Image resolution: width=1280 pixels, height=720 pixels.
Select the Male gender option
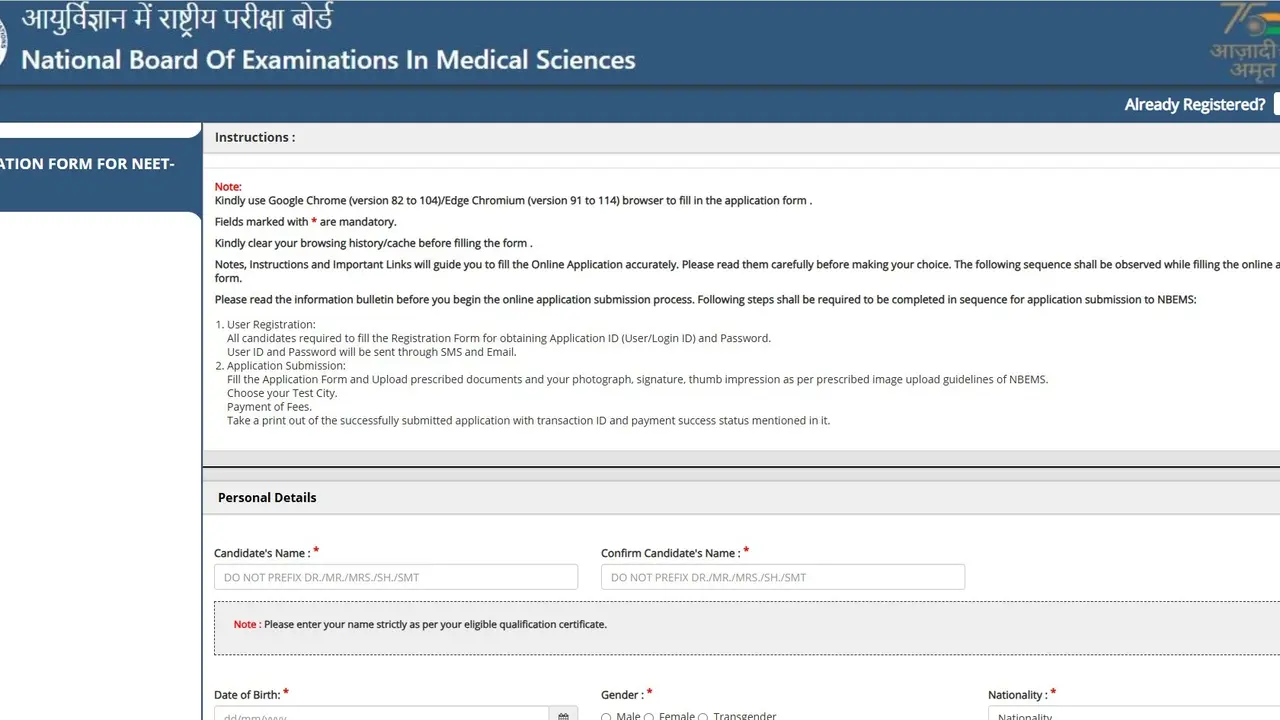607,716
